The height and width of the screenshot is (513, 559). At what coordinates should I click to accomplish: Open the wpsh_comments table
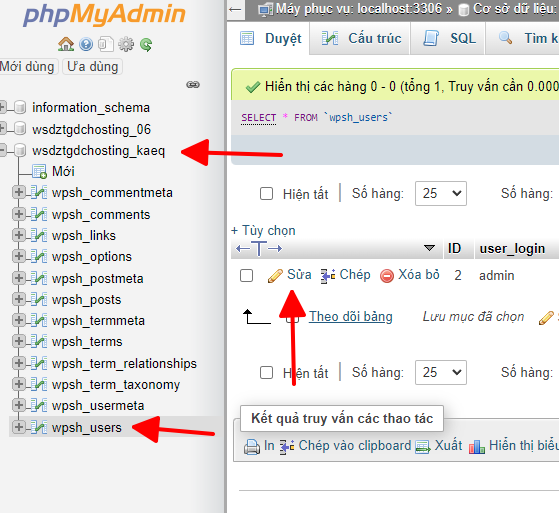pos(101,215)
